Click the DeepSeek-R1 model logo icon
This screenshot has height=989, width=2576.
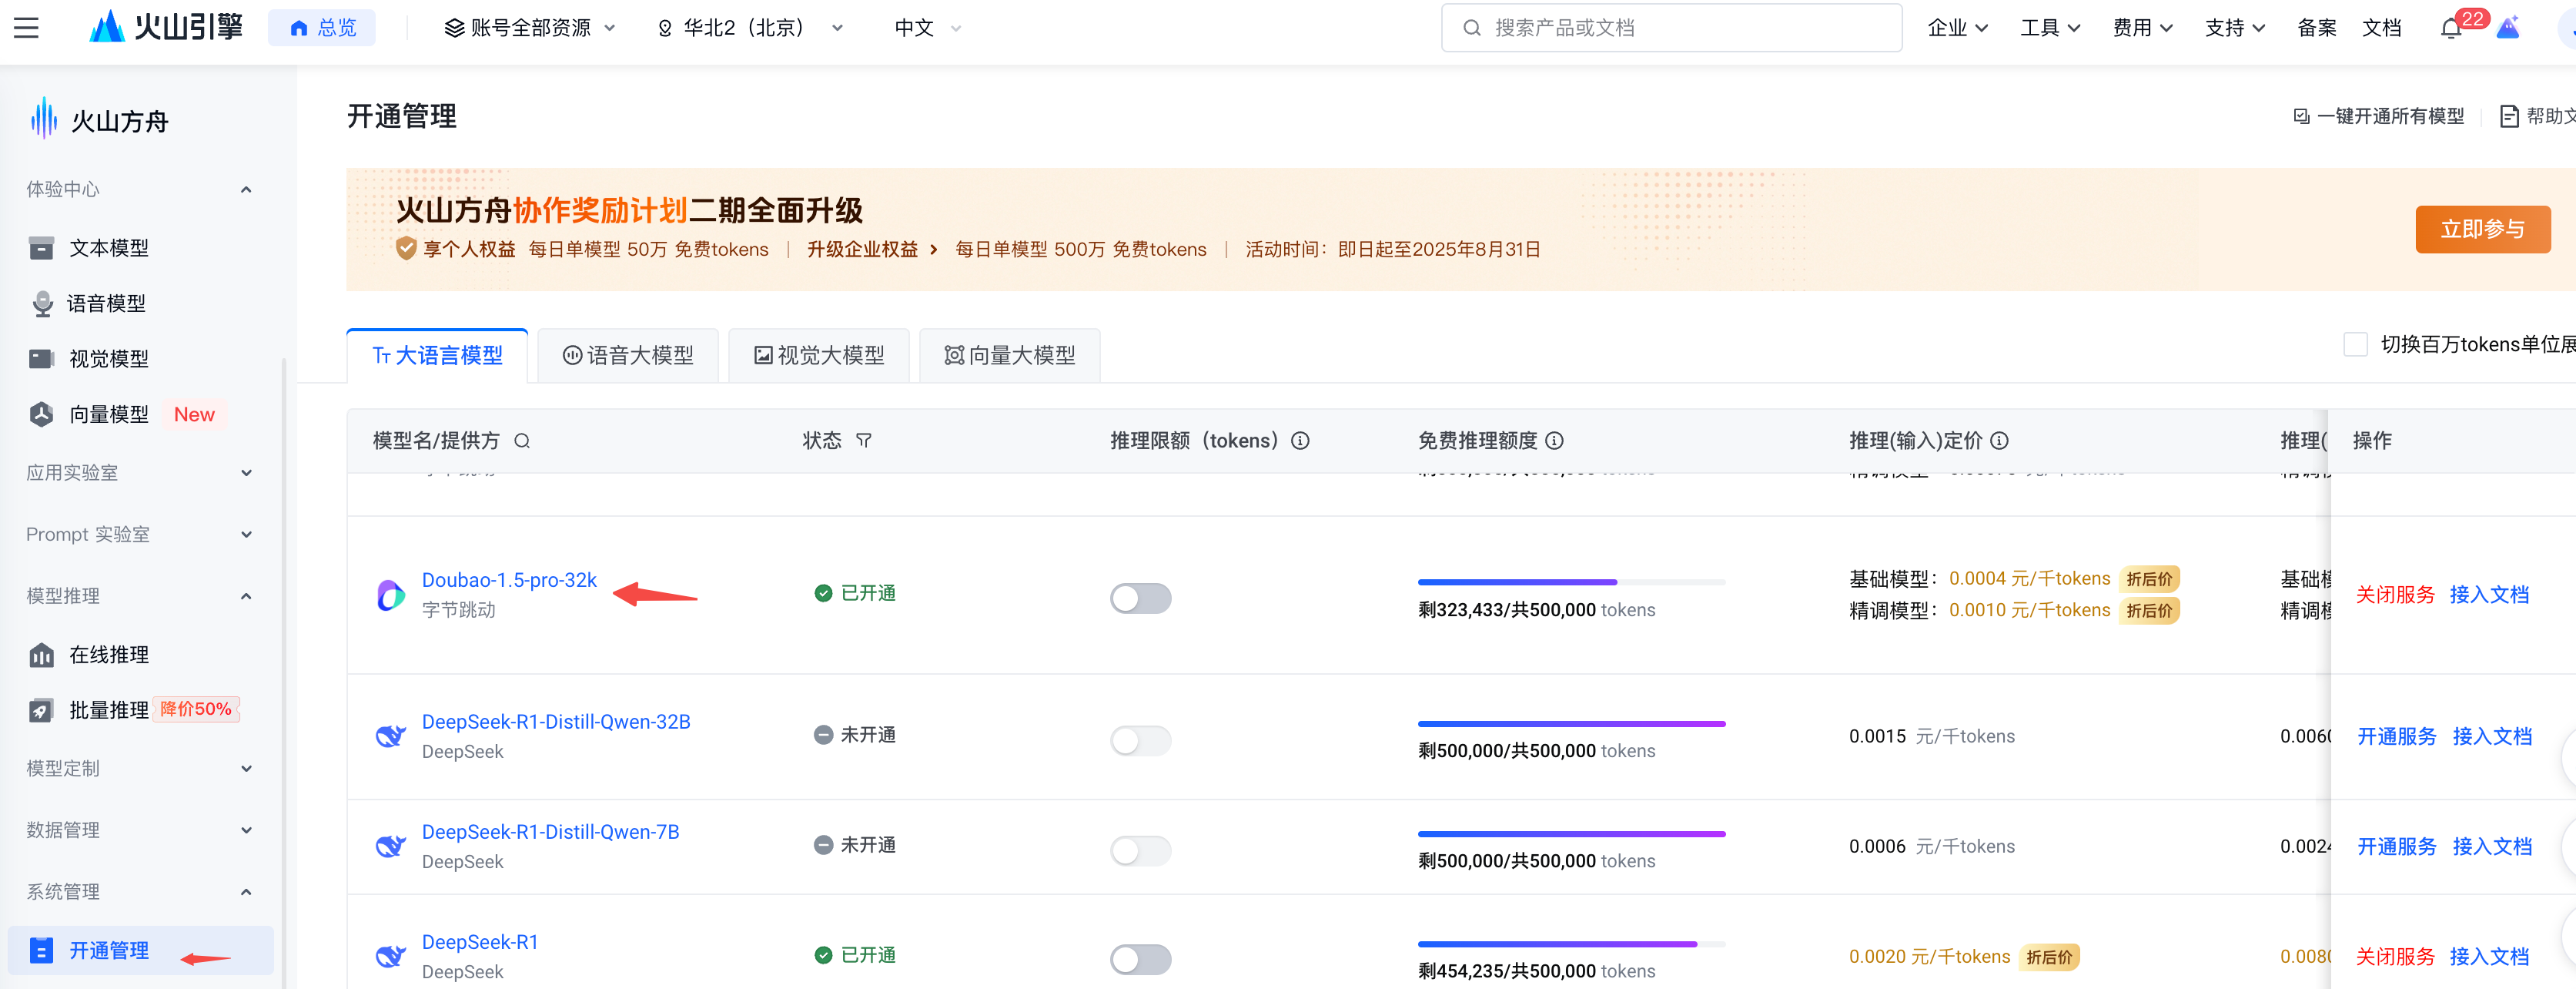(x=390, y=956)
